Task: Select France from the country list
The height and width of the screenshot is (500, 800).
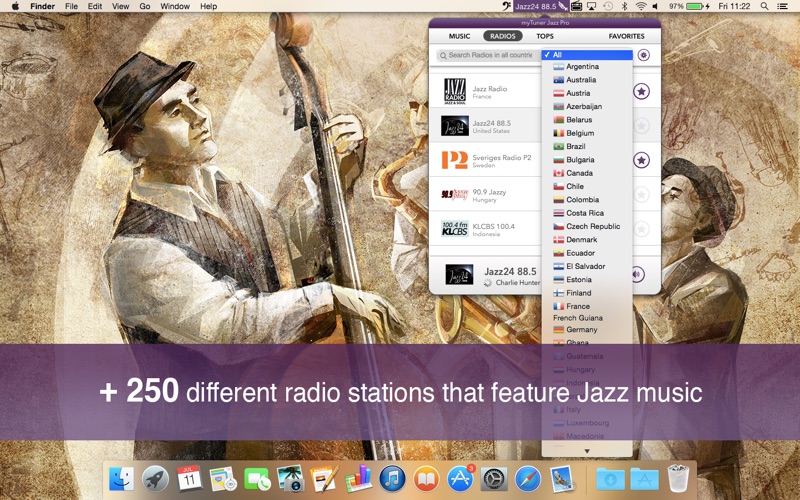Action: point(587,306)
